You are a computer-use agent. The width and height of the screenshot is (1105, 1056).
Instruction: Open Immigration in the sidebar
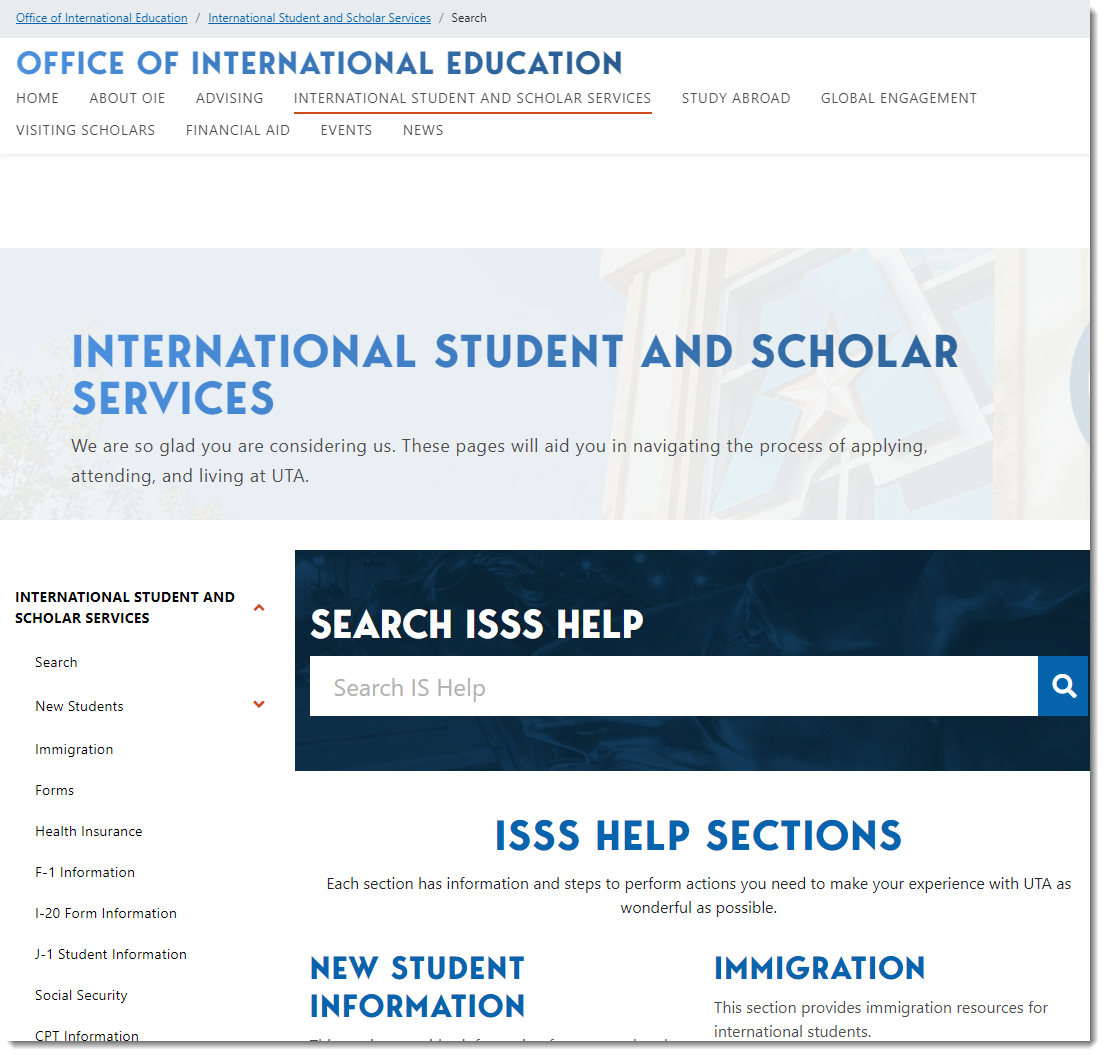pyautogui.click(x=74, y=749)
